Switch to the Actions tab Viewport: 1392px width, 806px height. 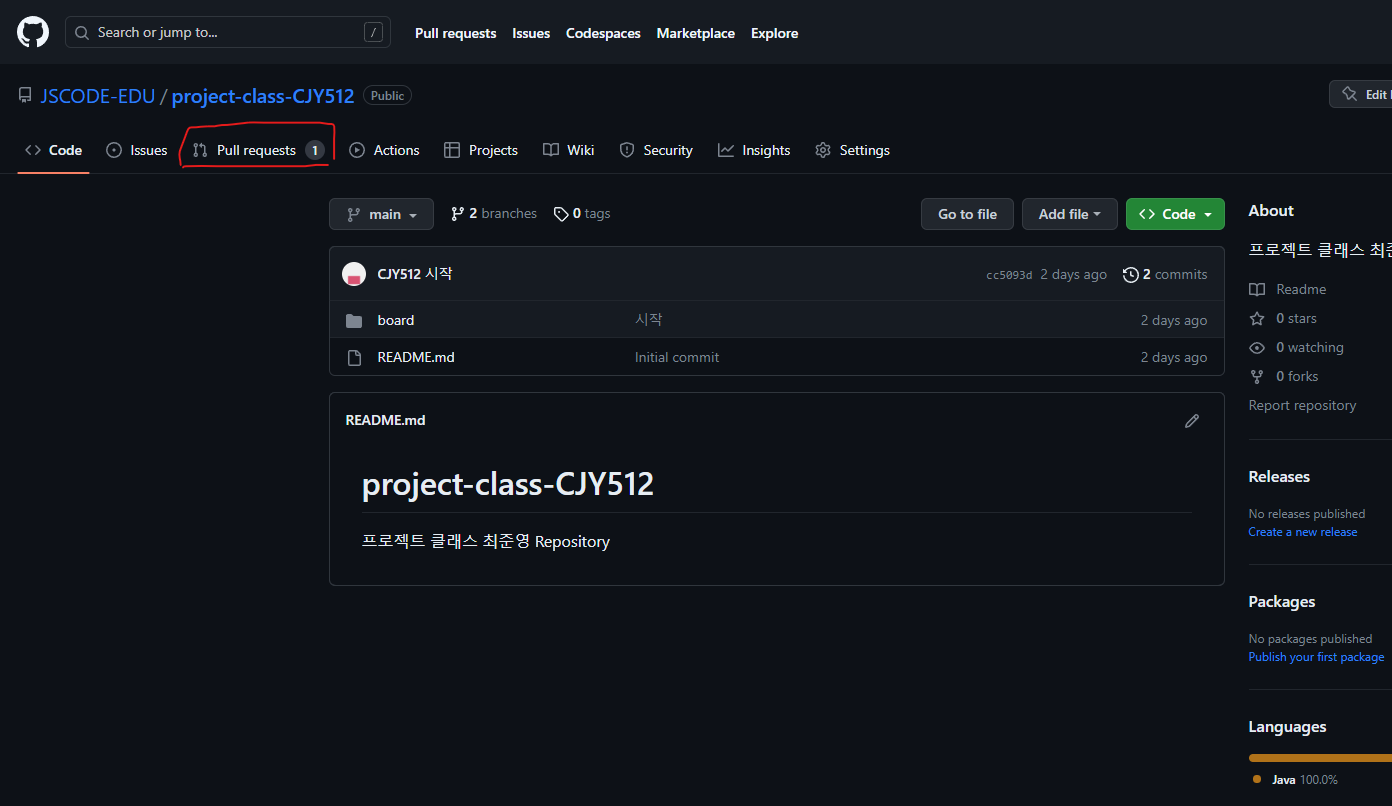tap(384, 150)
